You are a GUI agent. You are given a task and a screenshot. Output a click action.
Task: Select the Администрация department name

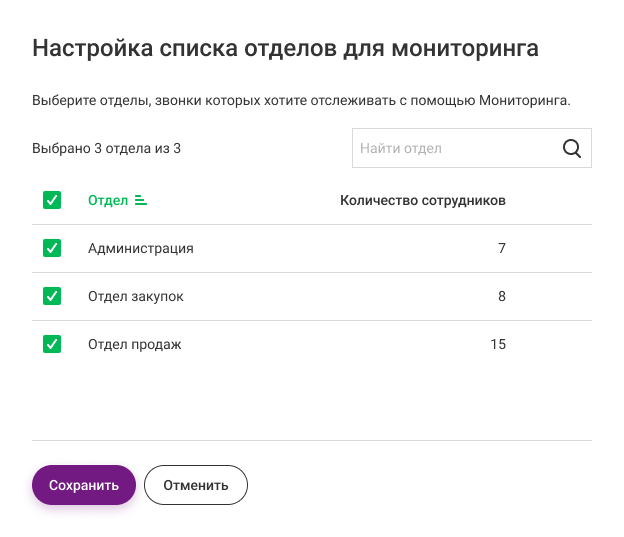[140, 248]
